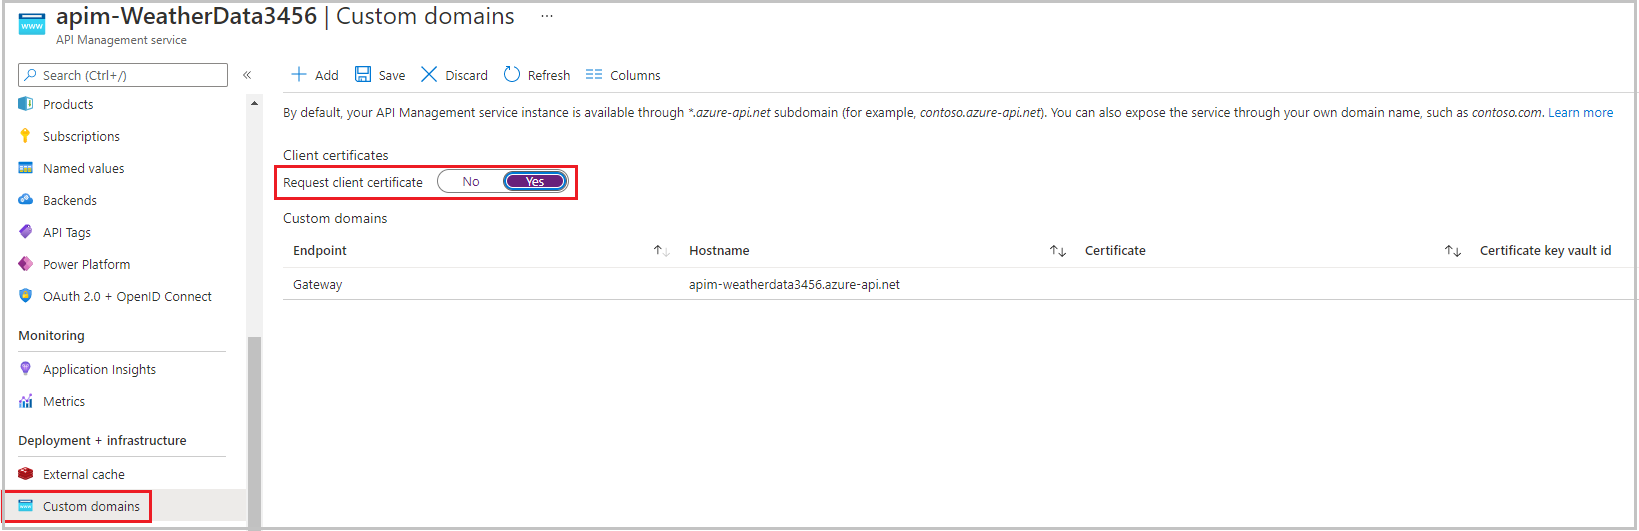Image resolution: width=1639 pixels, height=531 pixels.
Task: Set Request client certificate to No
Action: point(471,182)
